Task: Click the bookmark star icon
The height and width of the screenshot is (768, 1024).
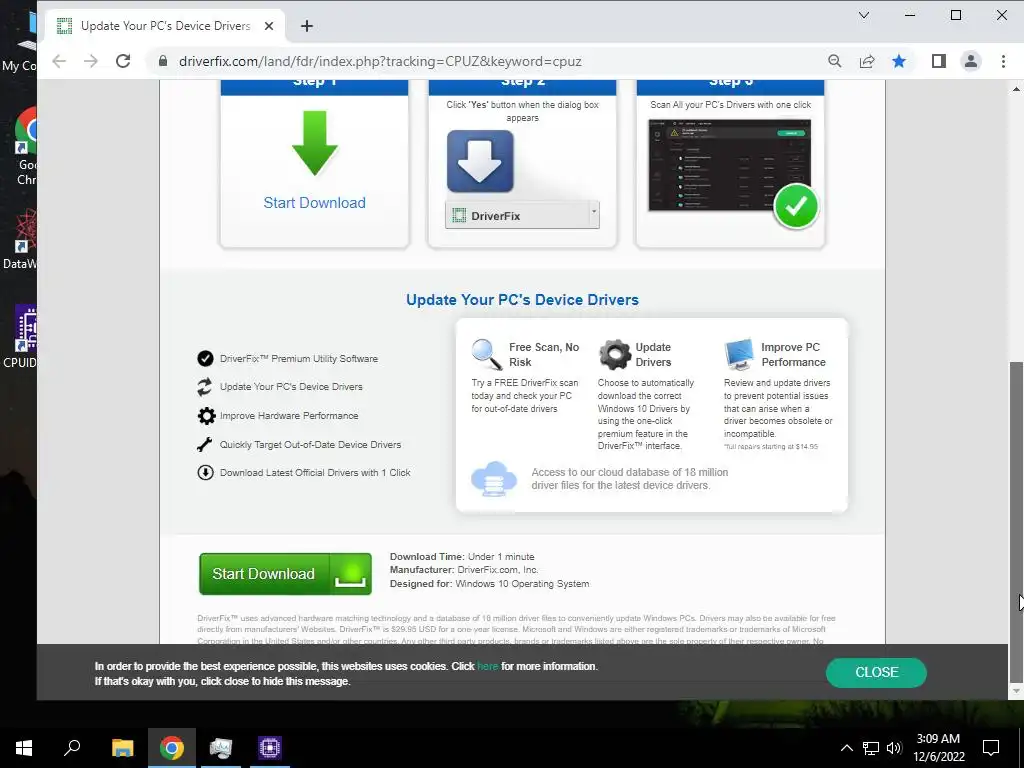Action: (x=899, y=61)
